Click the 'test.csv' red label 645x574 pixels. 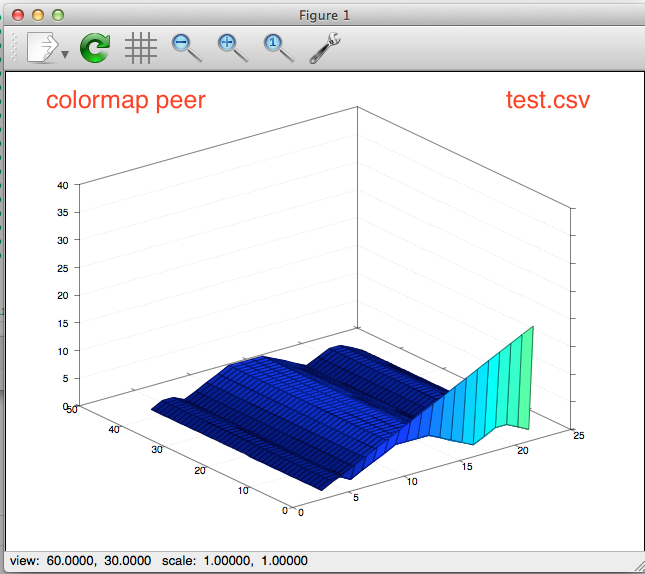[x=548, y=100]
